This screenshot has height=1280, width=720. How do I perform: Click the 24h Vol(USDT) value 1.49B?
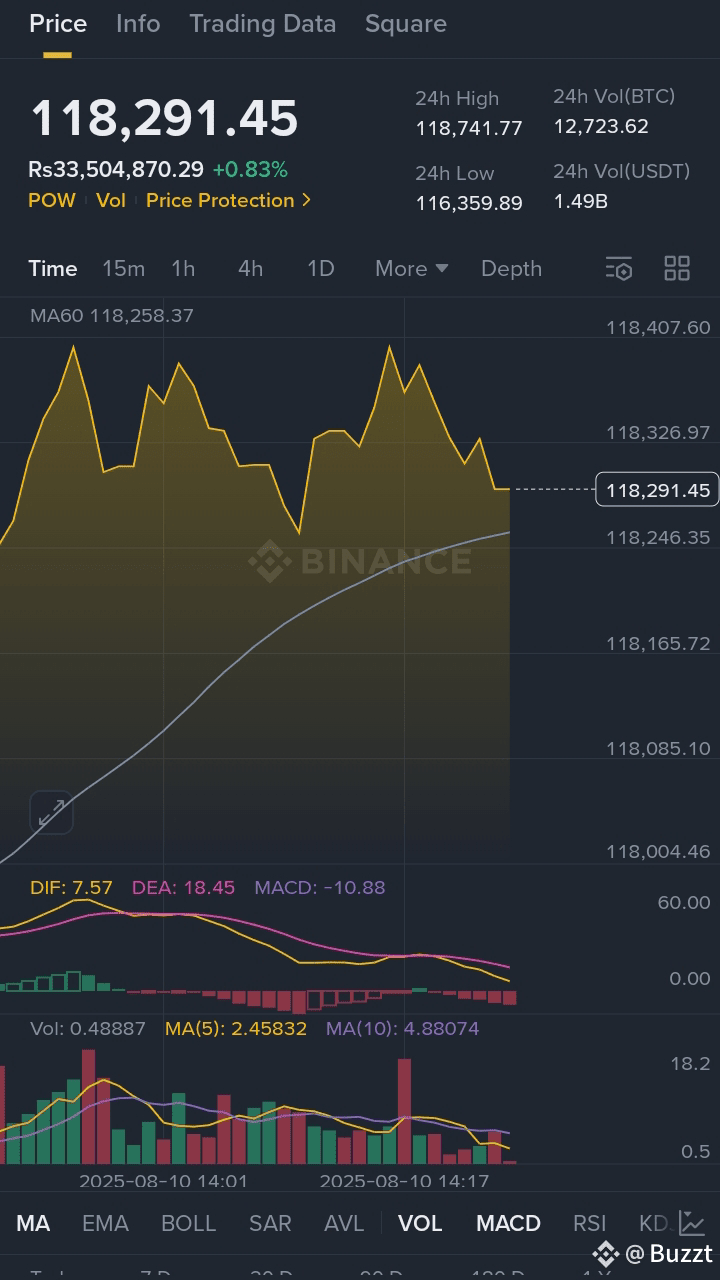pos(581,201)
